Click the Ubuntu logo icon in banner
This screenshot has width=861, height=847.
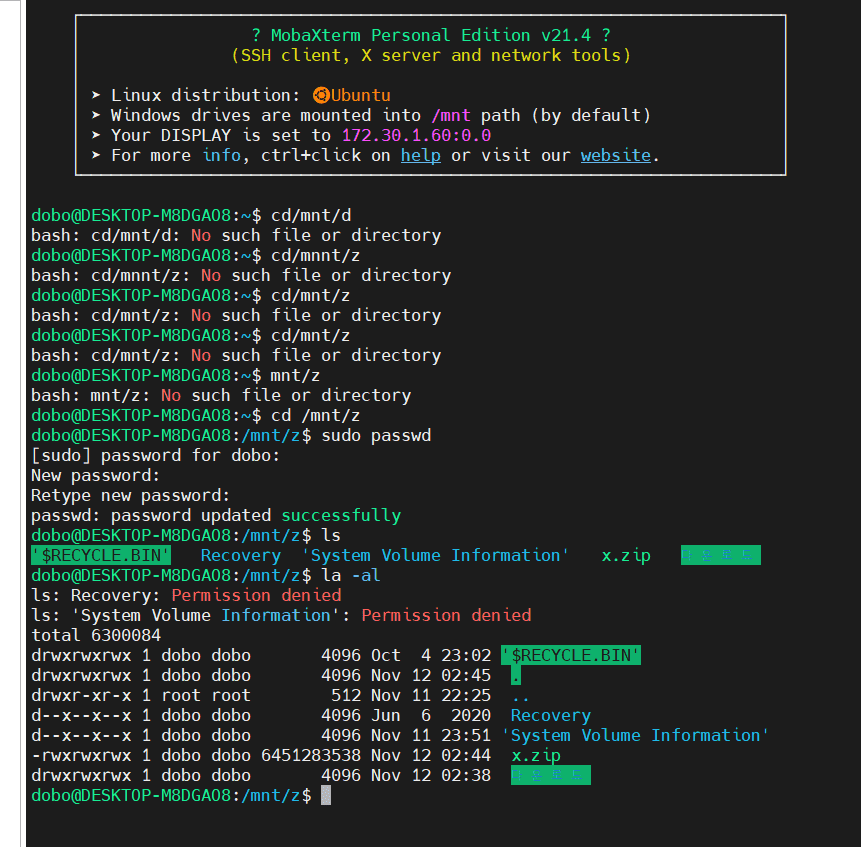point(321,96)
